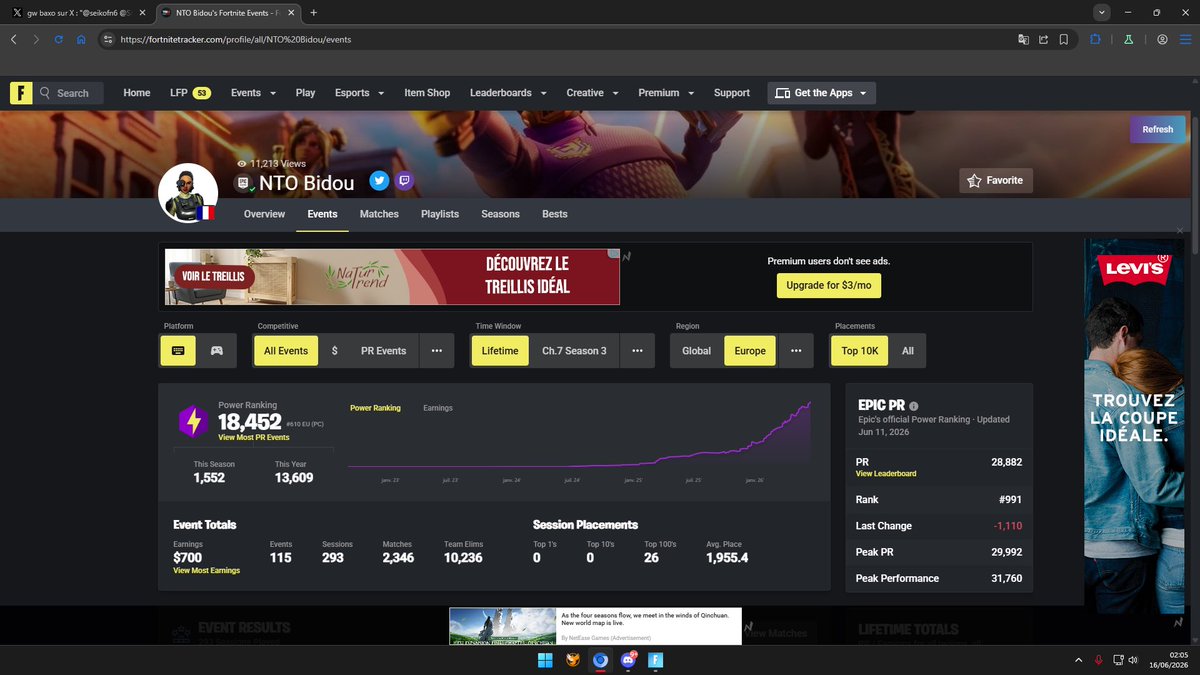
Task: Open a new browser tab with plus icon
Action: pyautogui.click(x=314, y=12)
